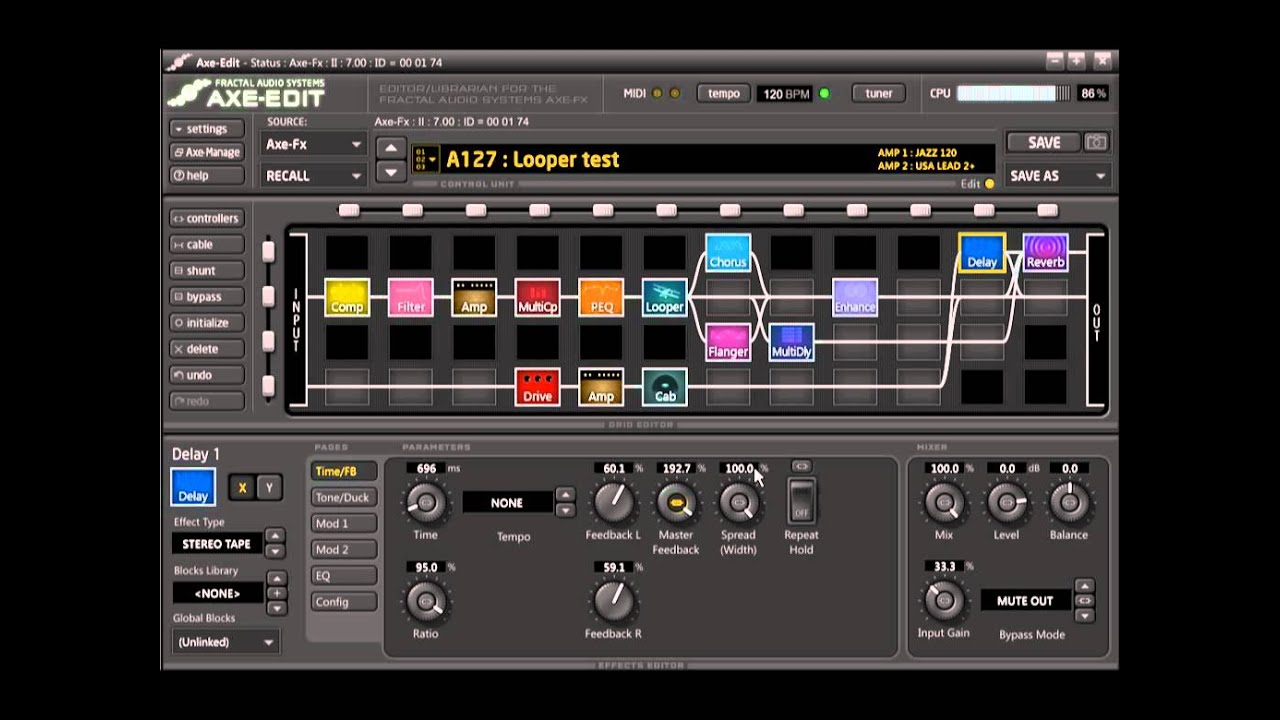Select the Chorus block
Viewport: 1280px width, 720px height.
click(x=728, y=252)
